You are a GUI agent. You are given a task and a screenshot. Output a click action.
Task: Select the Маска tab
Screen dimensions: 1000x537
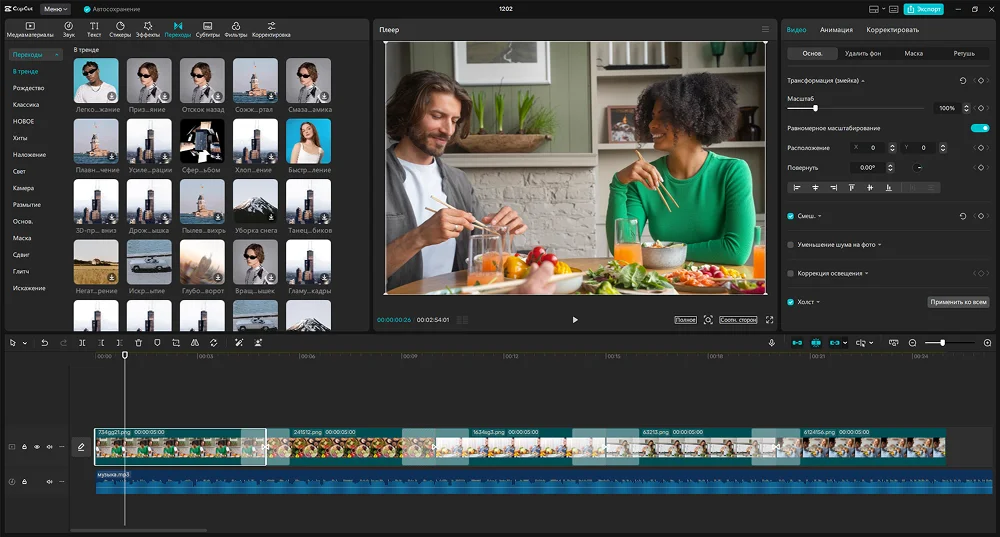click(913, 53)
